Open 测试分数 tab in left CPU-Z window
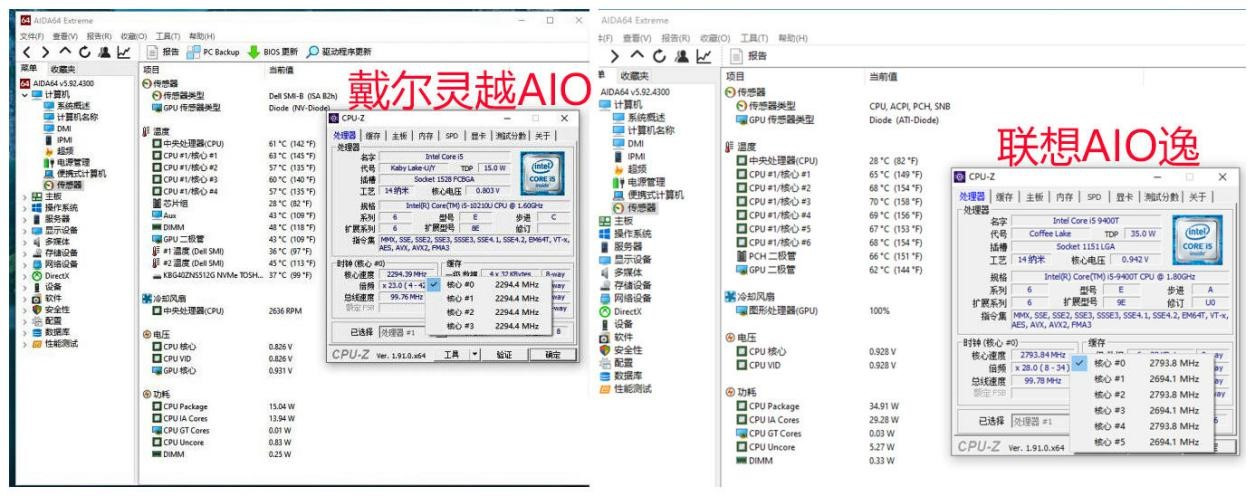 point(510,136)
